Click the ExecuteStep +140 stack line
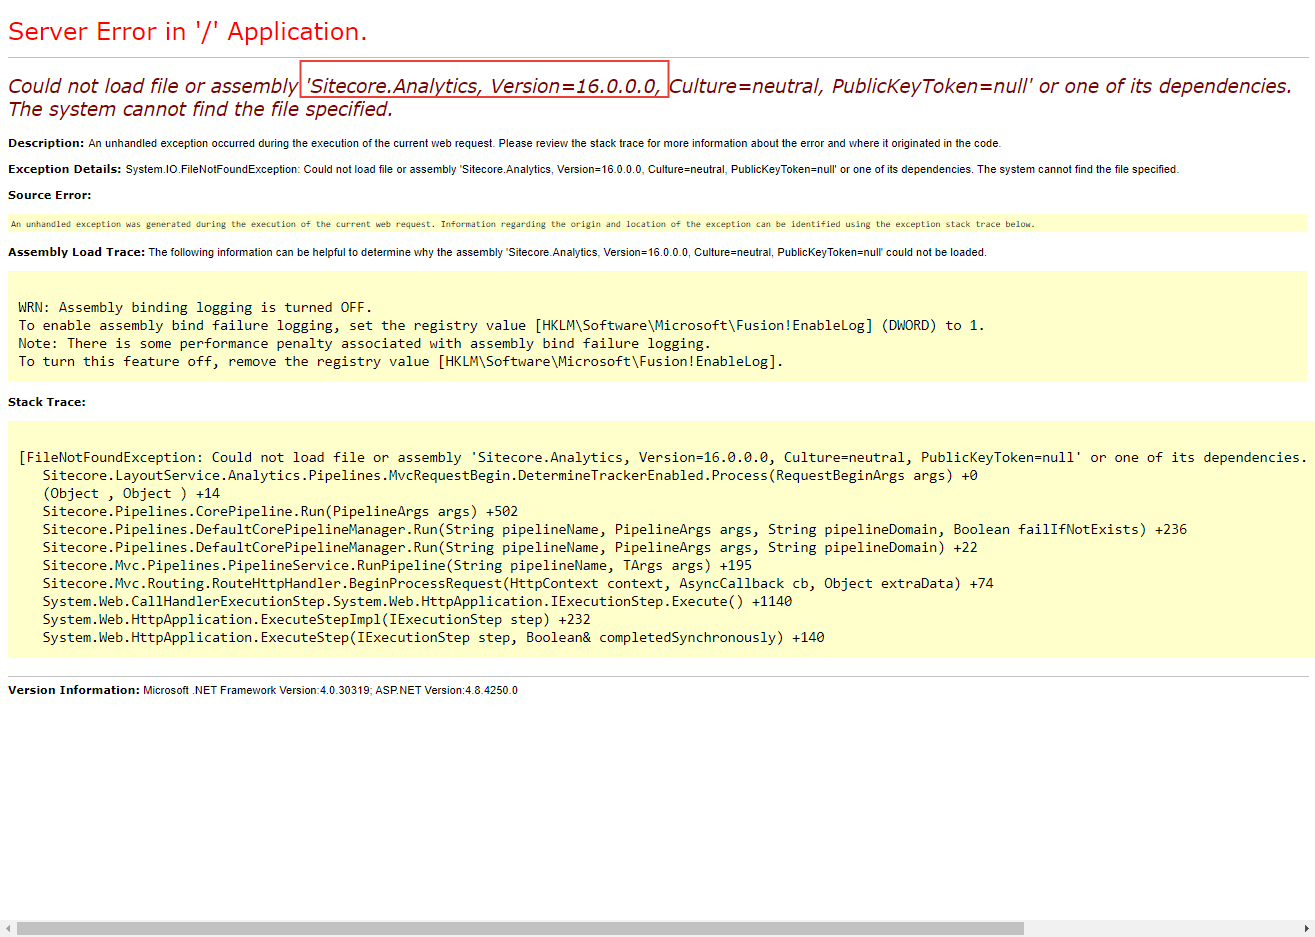 [x=433, y=637]
